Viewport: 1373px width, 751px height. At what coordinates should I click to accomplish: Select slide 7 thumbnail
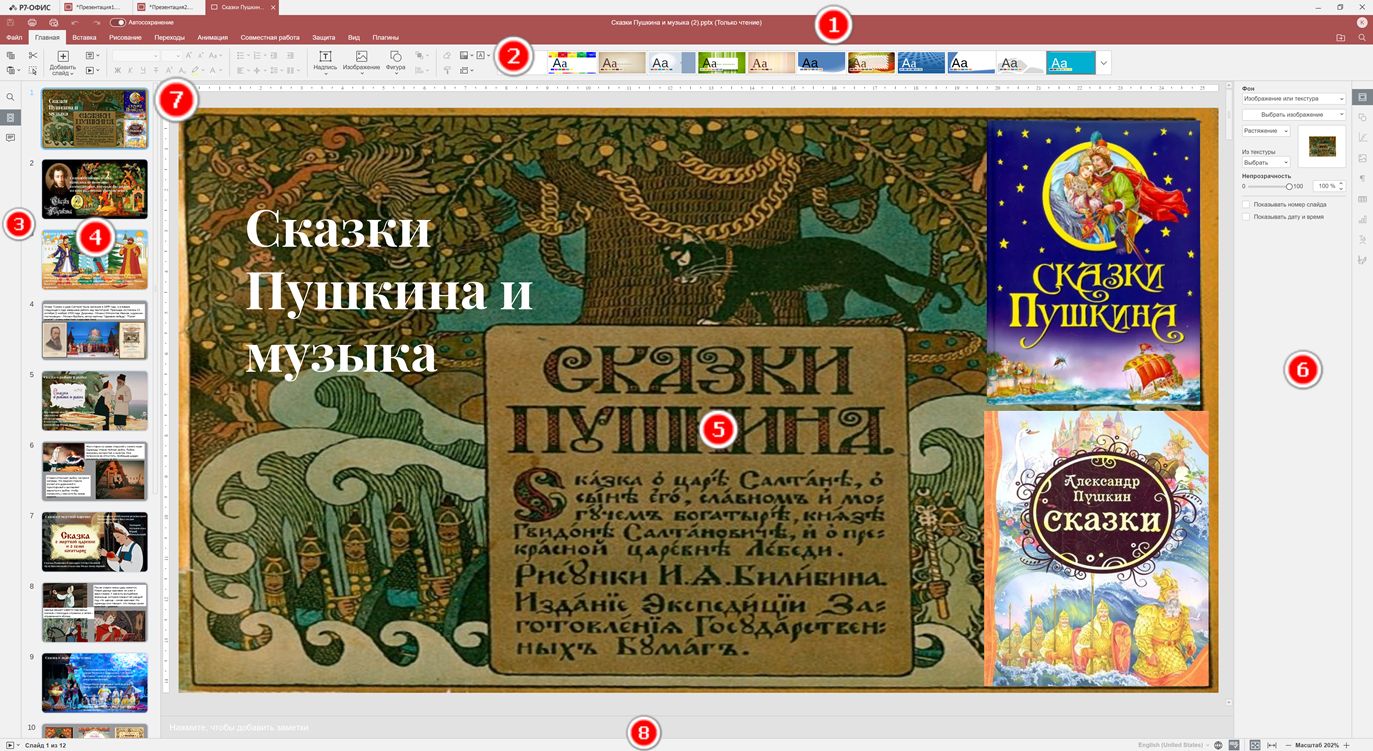pyautogui.click(x=94, y=542)
